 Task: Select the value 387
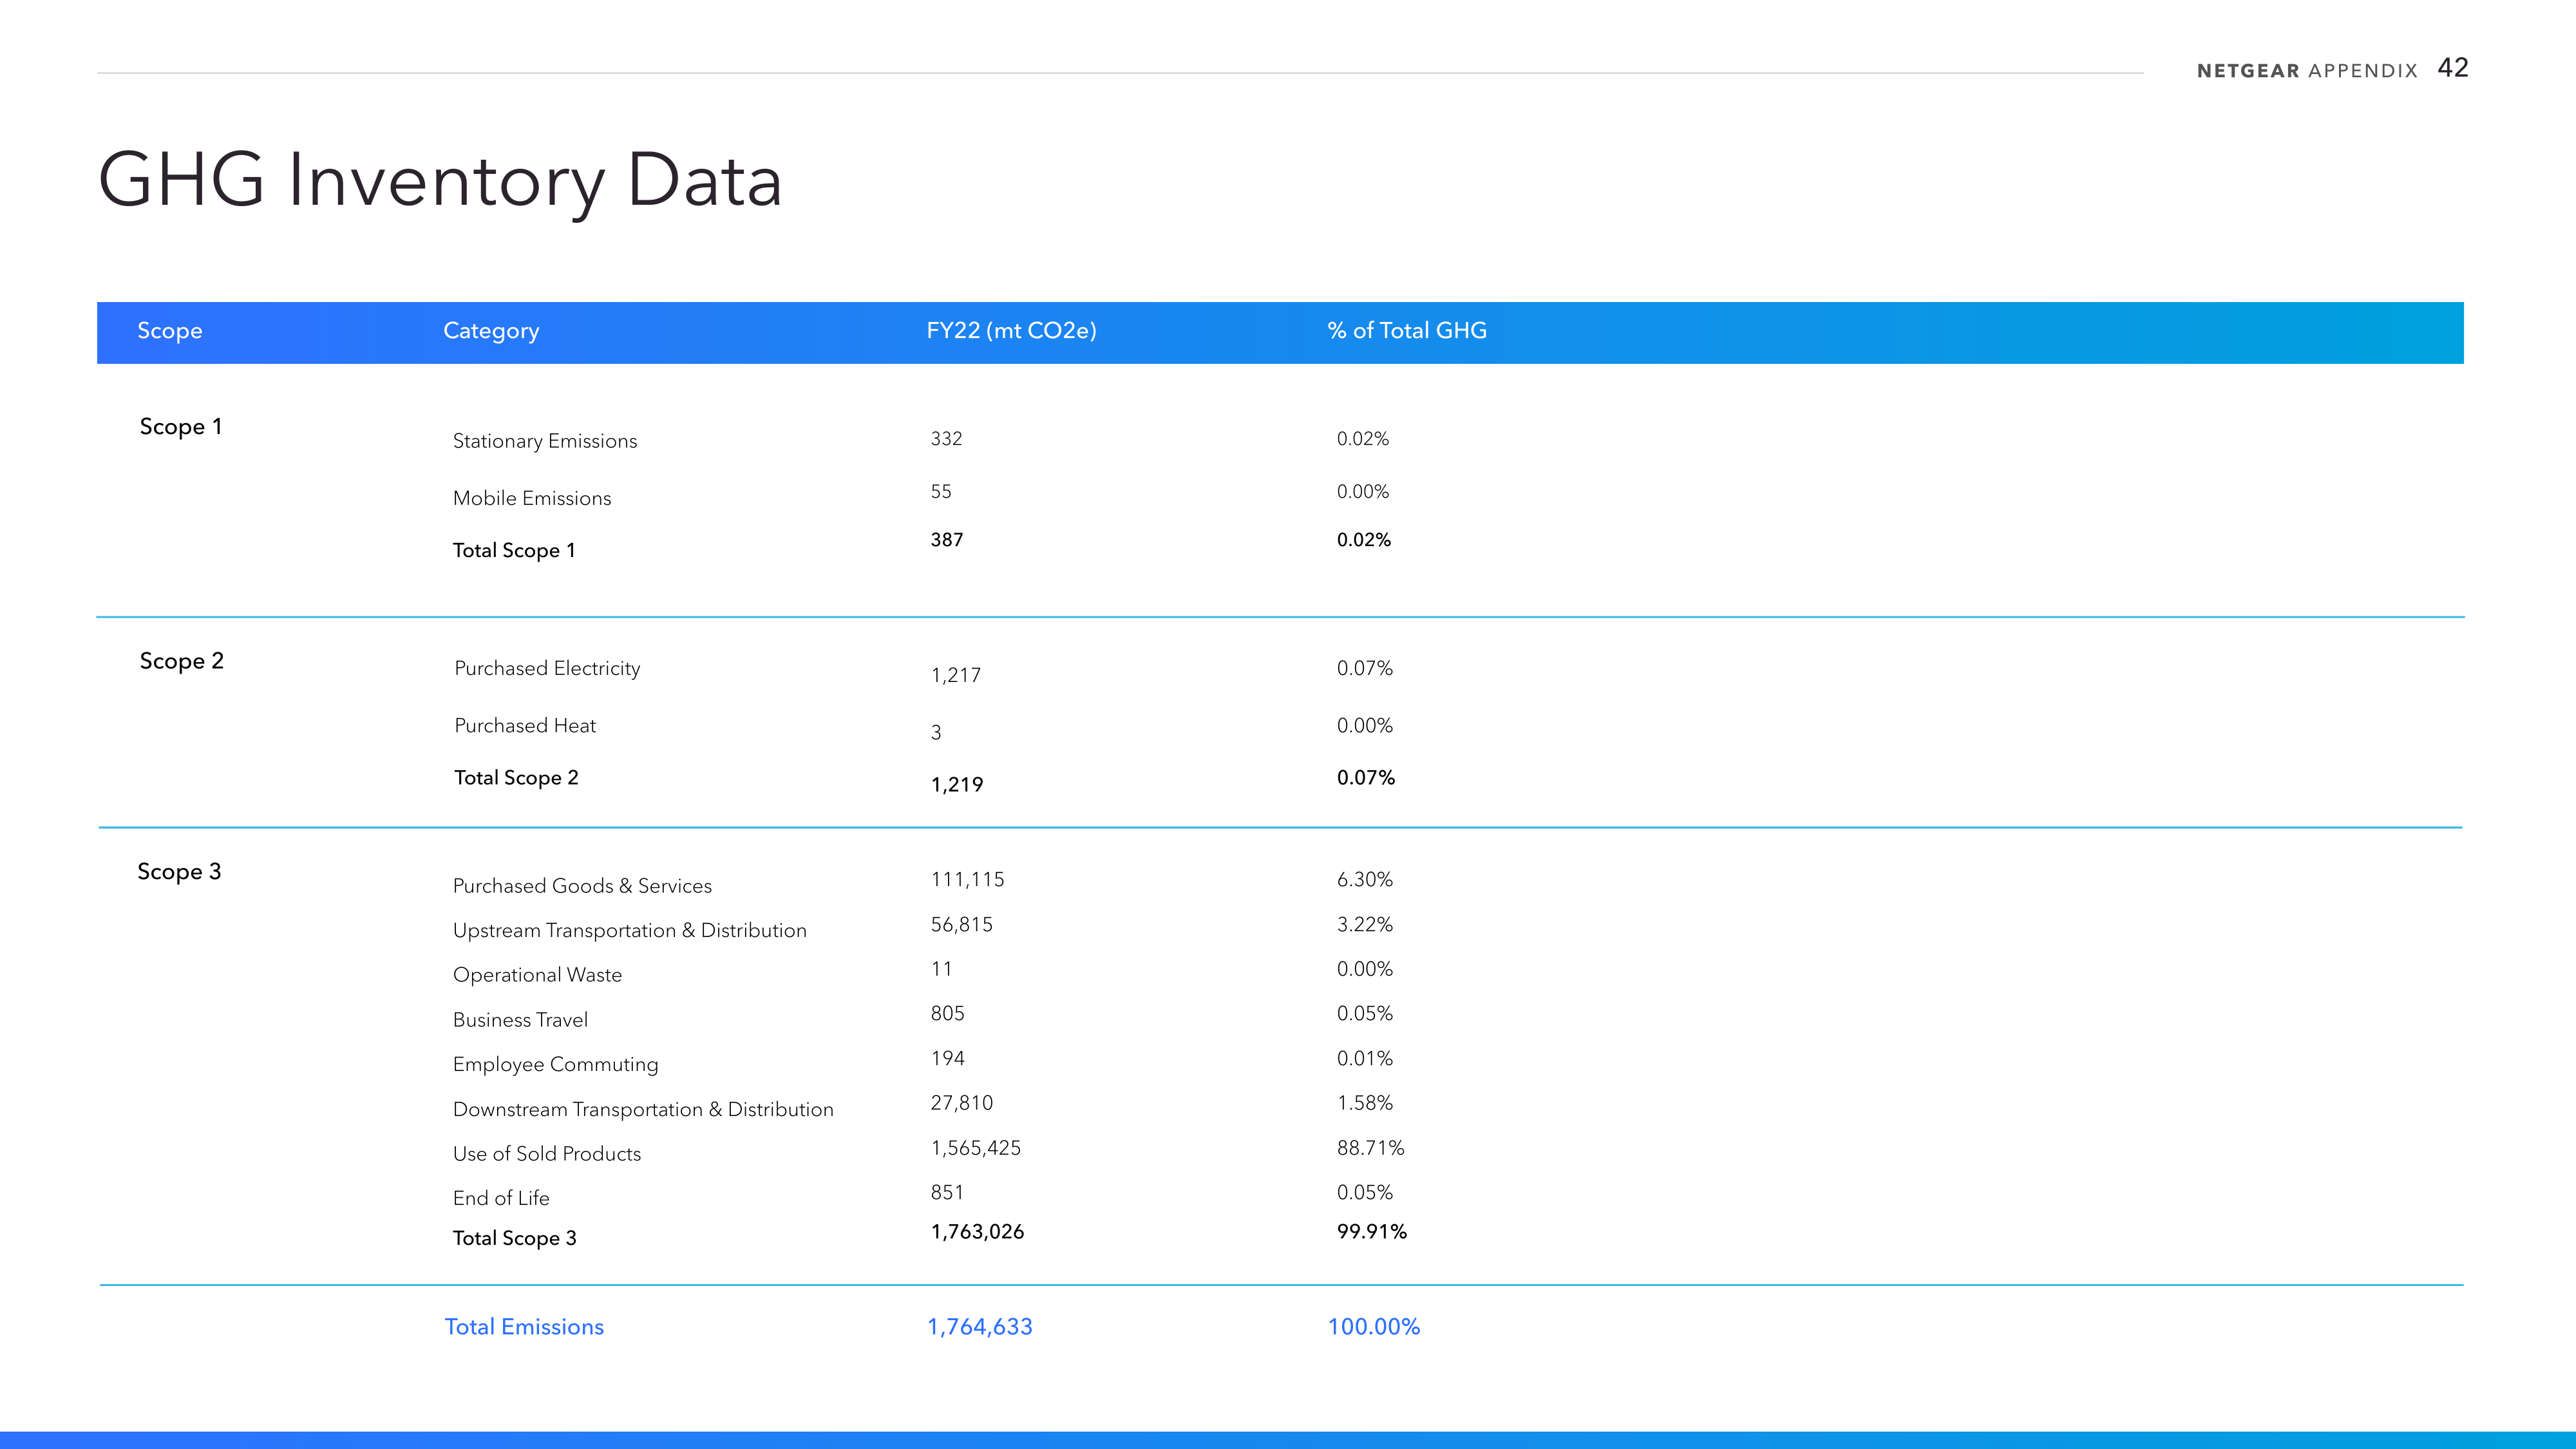947,540
